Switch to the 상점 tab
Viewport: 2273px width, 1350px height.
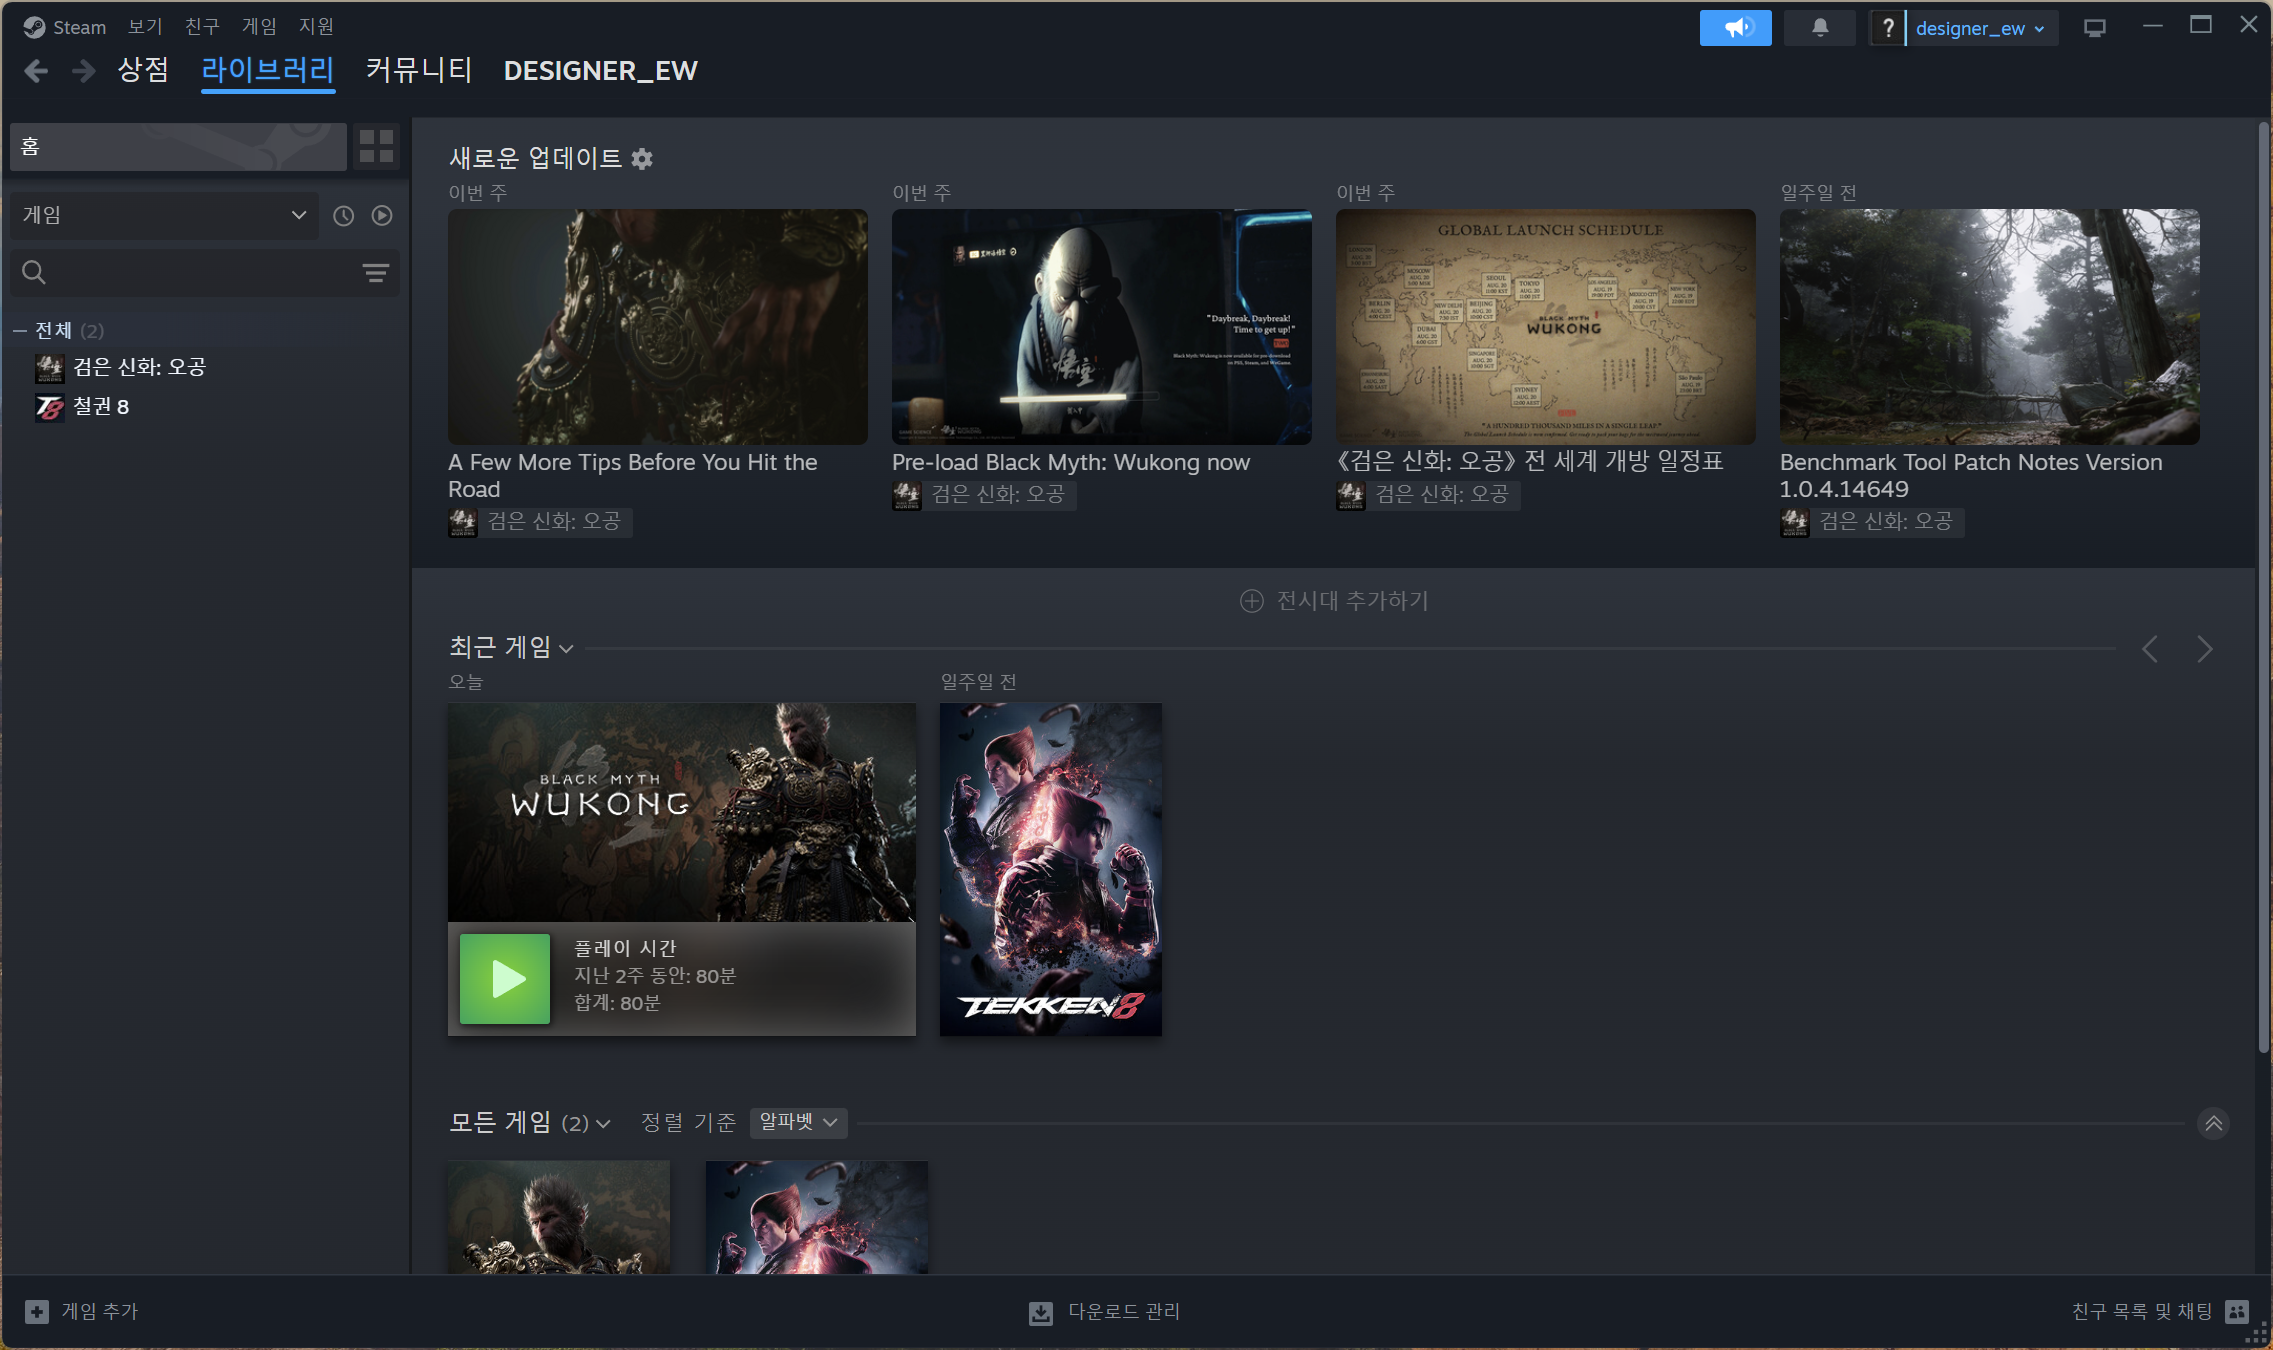[143, 70]
